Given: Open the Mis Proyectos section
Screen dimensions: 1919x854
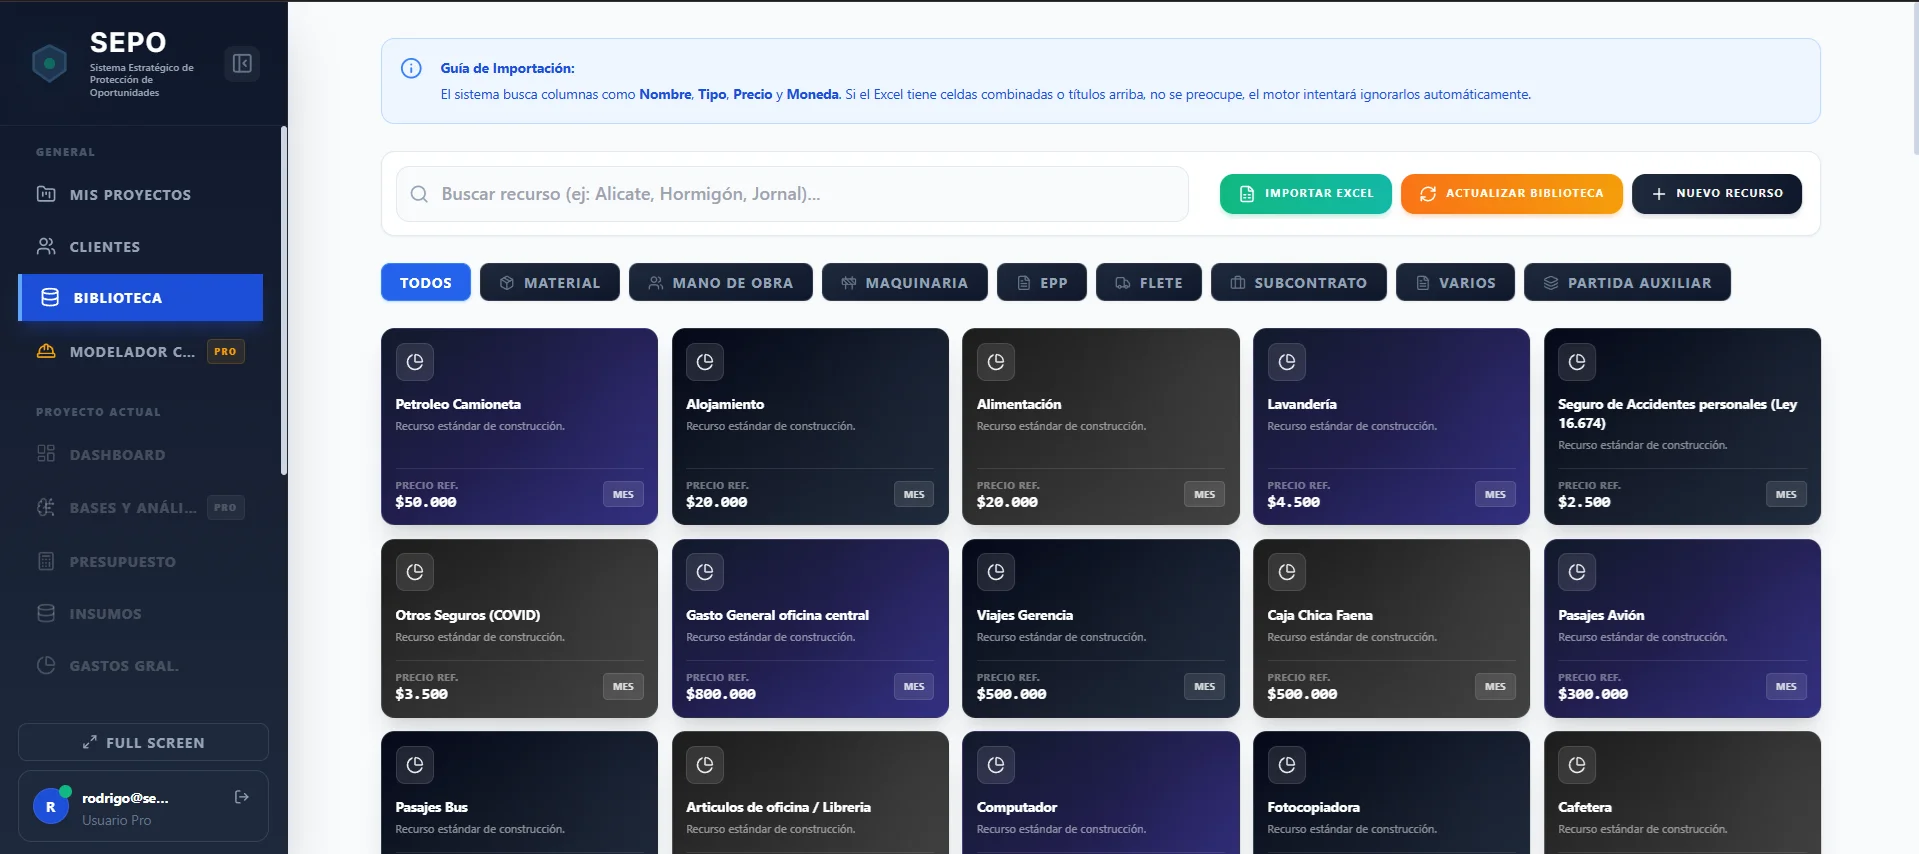Looking at the screenshot, I should [x=130, y=195].
